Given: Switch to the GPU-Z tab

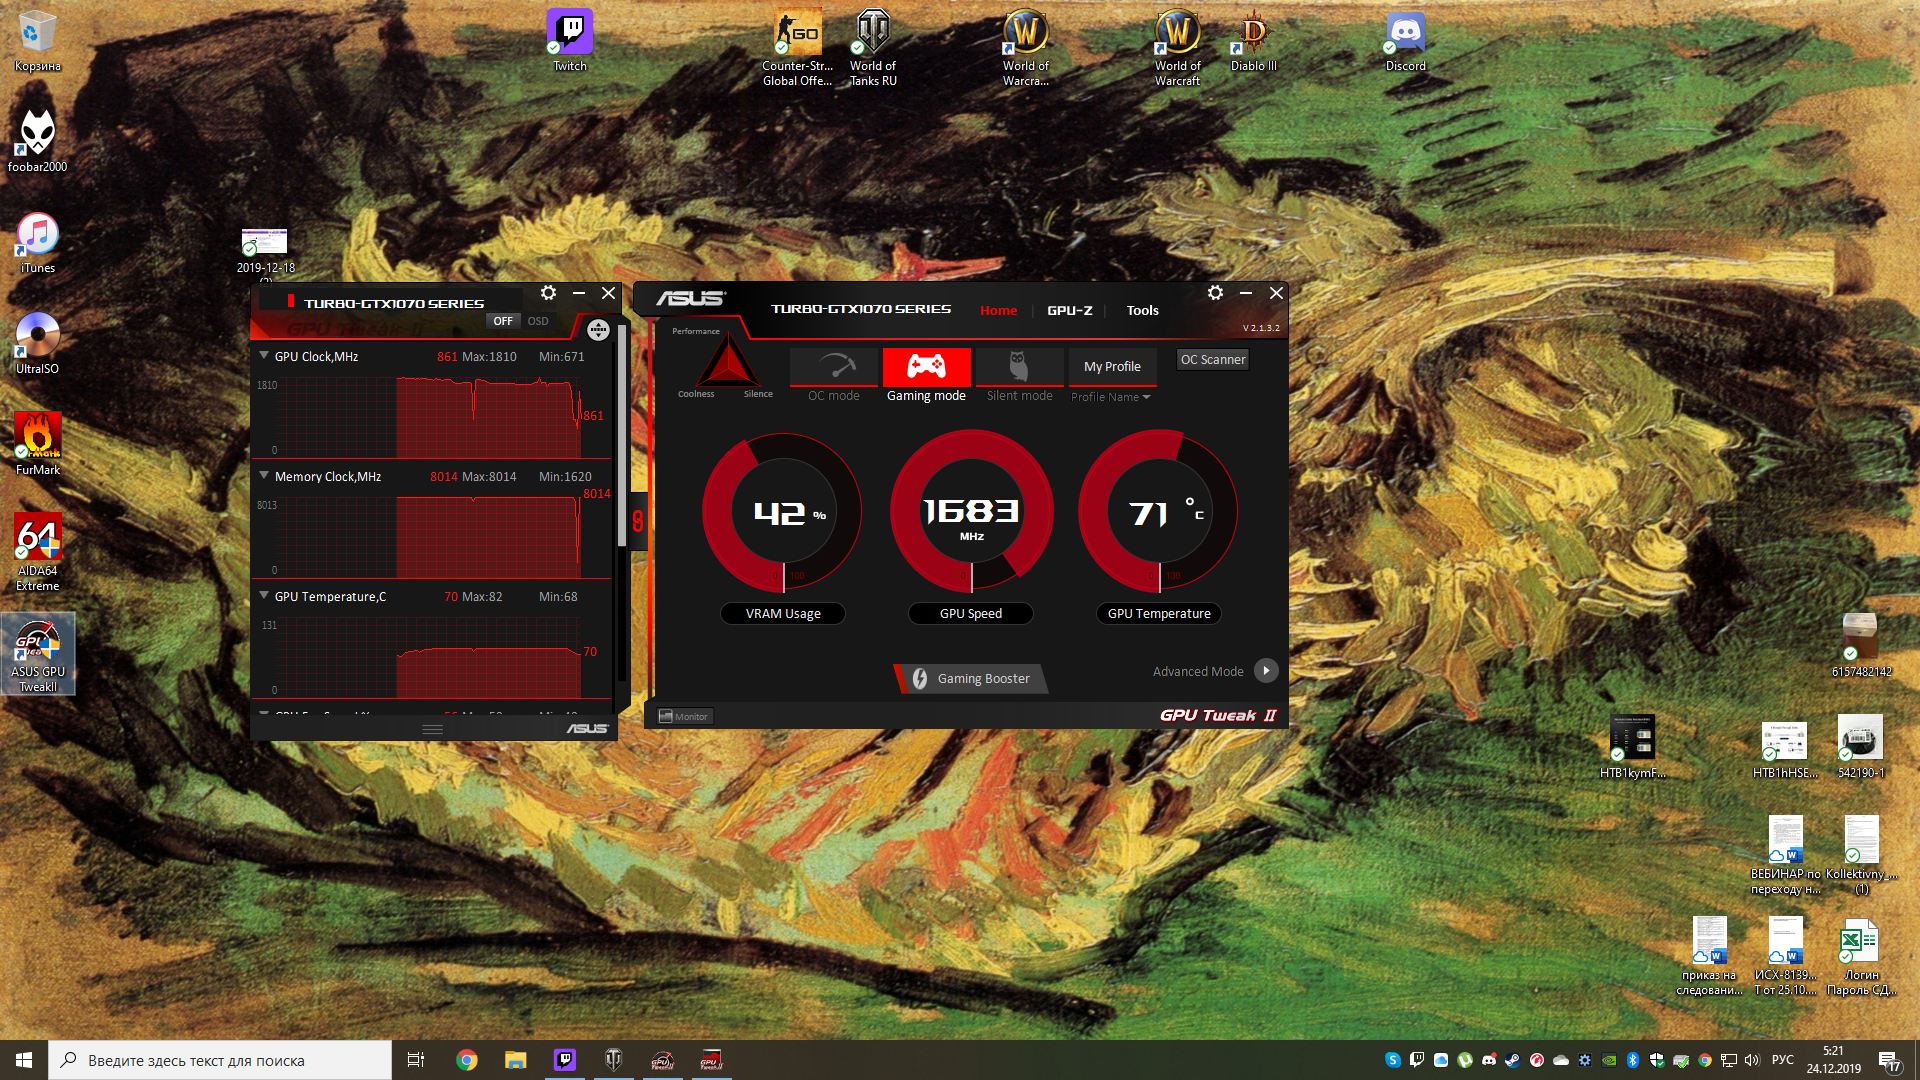Looking at the screenshot, I should click(x=1069, y=310).
